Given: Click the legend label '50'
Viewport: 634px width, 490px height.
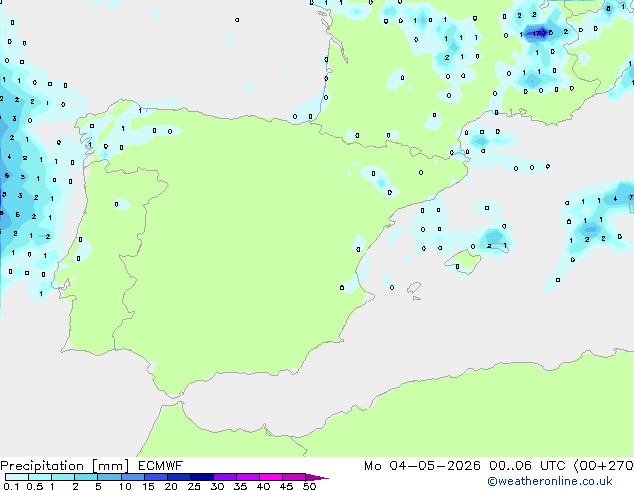Looking at the screenshot, I should point(309,486).
